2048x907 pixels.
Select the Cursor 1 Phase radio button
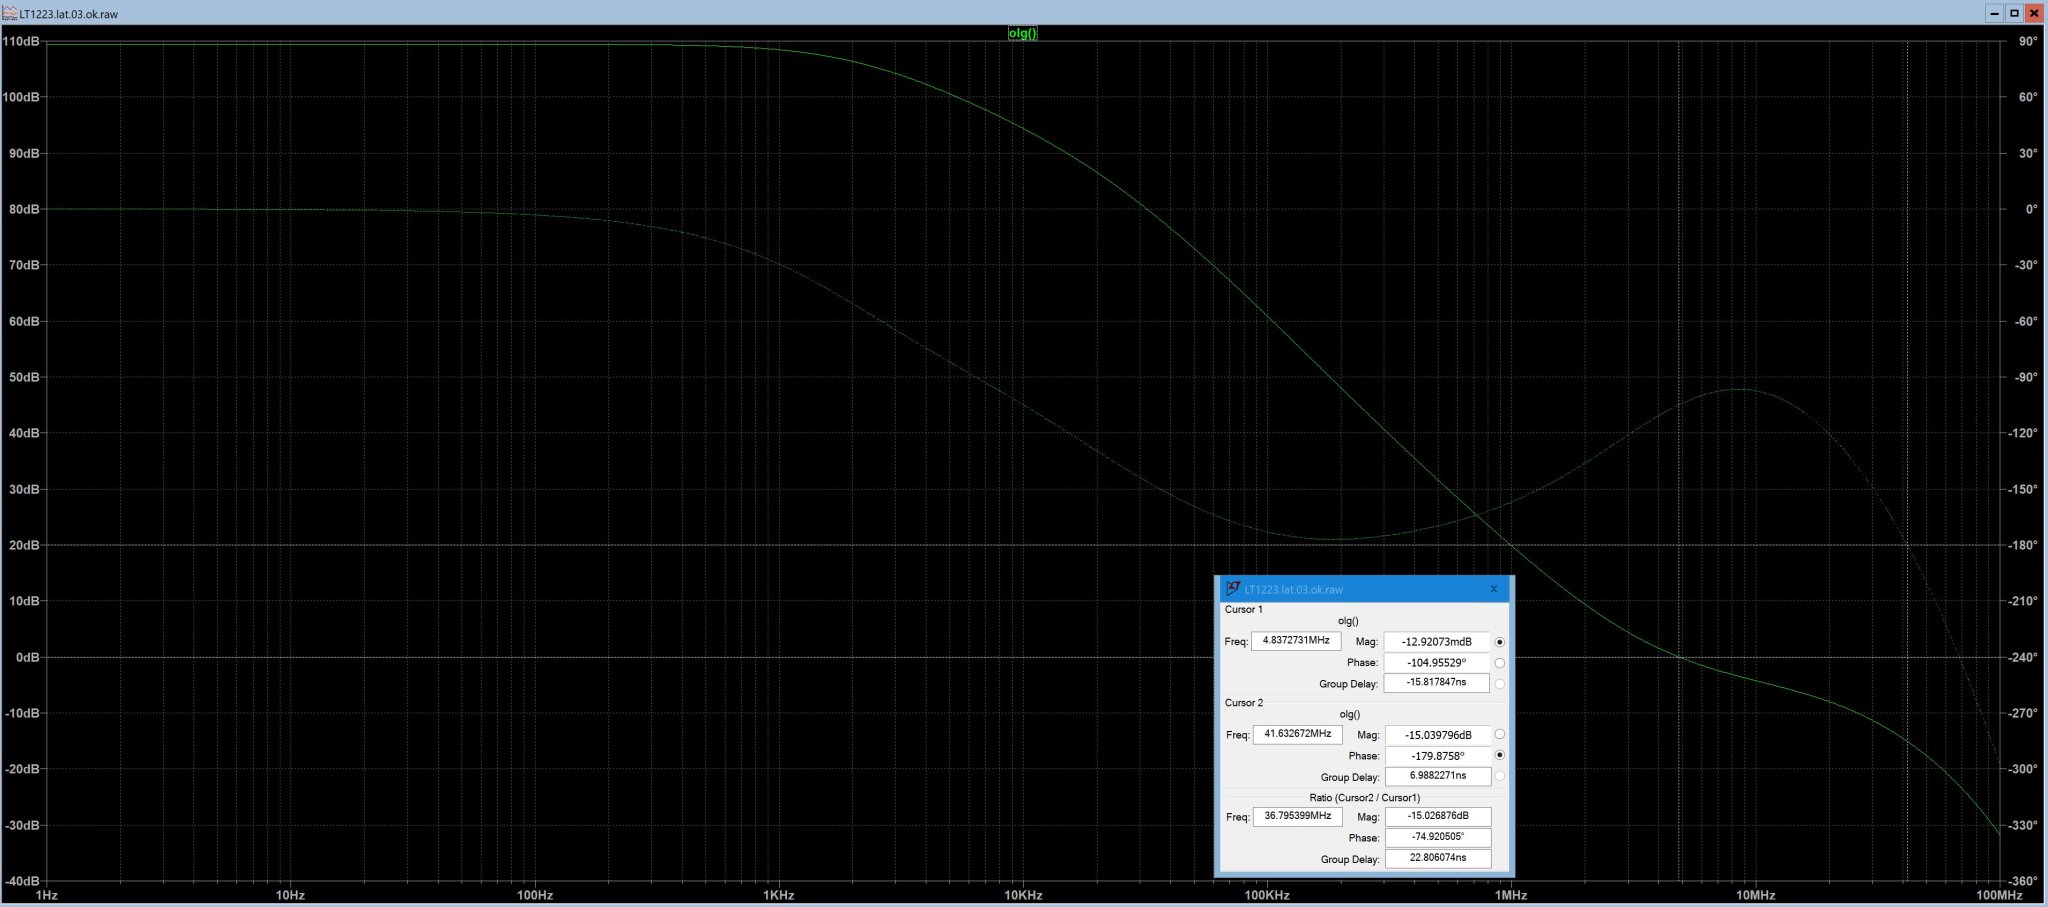1499,663
